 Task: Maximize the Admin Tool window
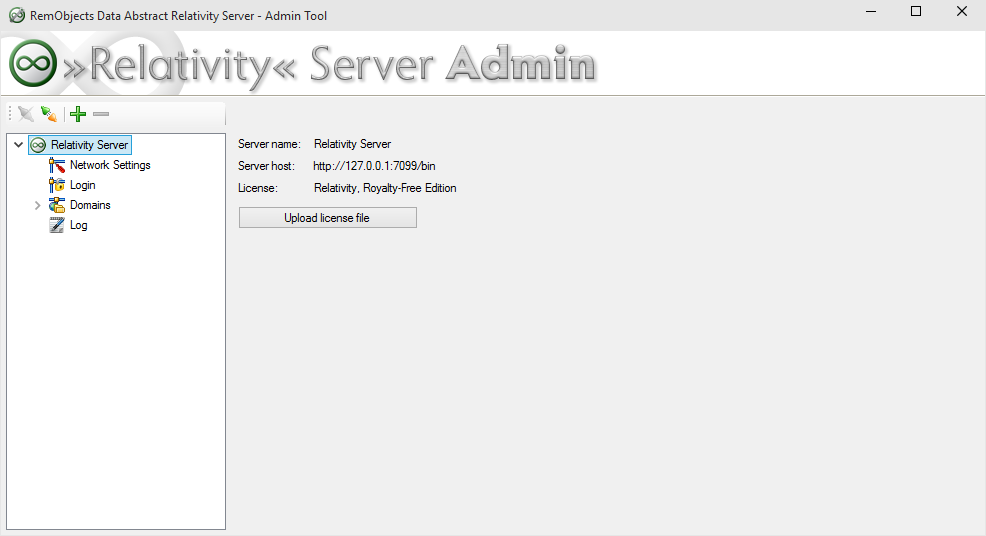(916, 11)
